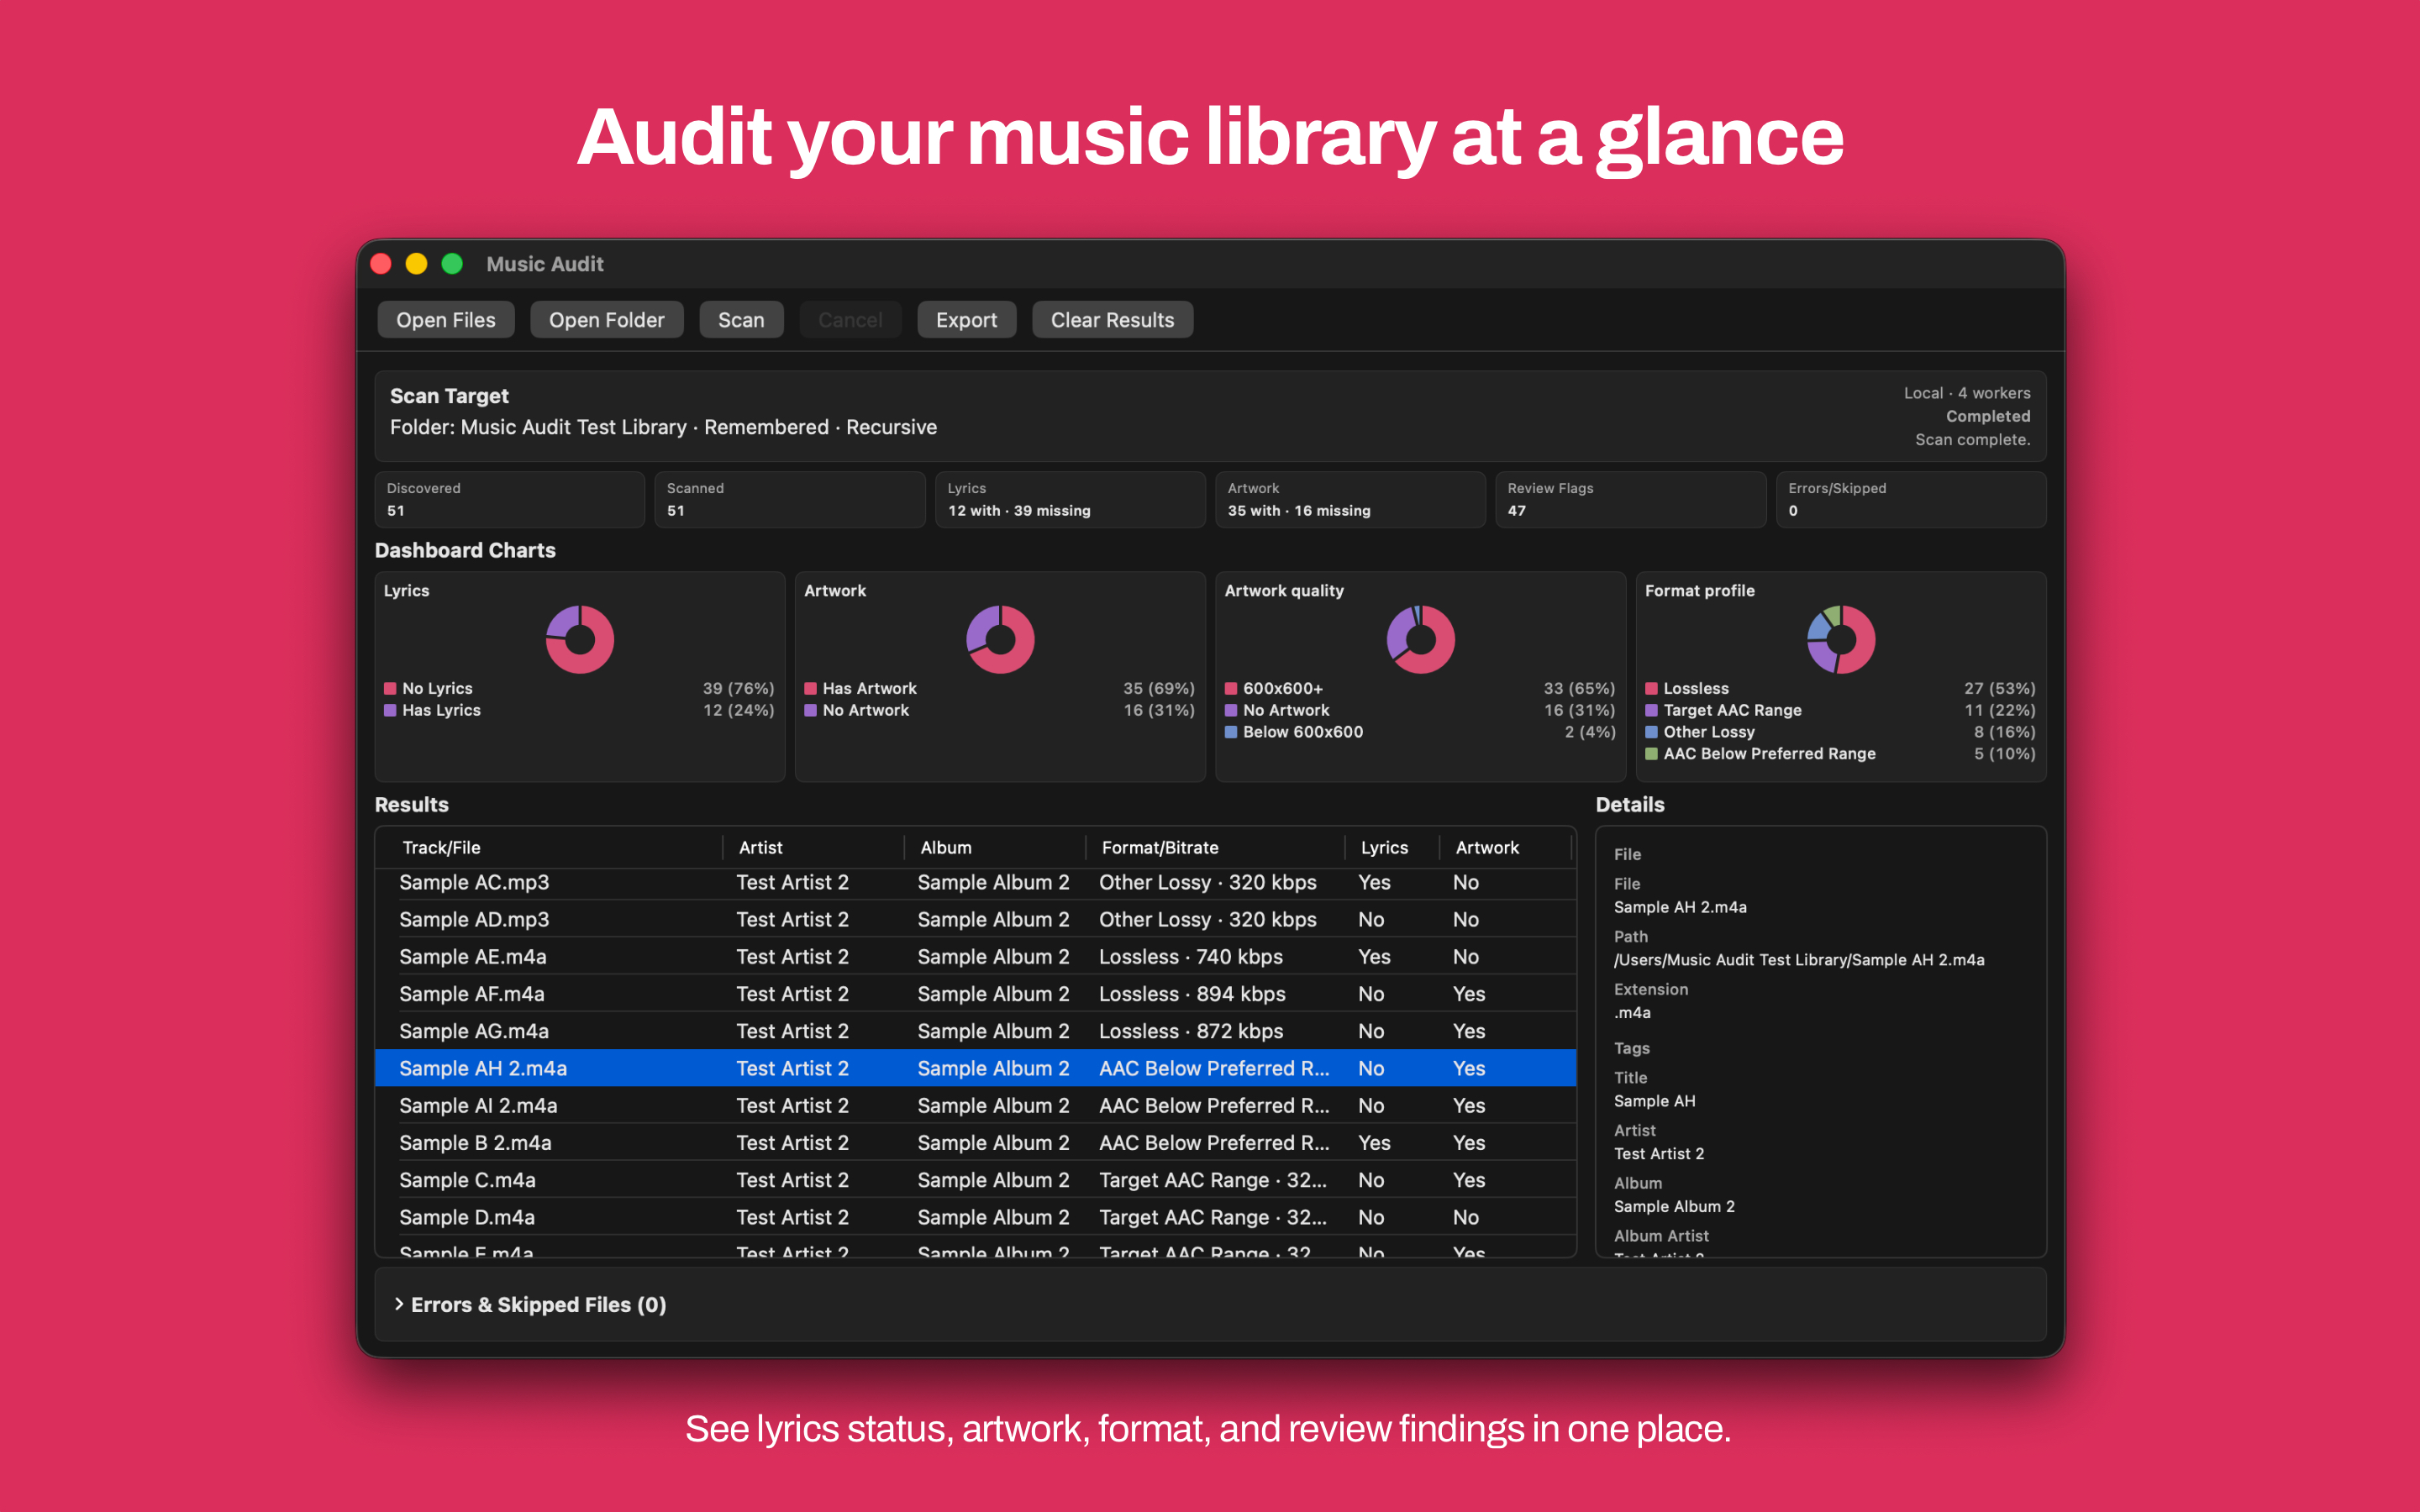Select the Sample AI 2.m4a row
The image size is (2420, 1512).
[x=975, y=1105]
